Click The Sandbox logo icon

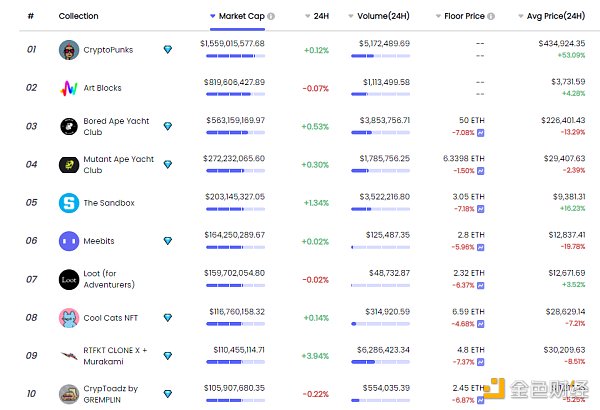(68, 202)
